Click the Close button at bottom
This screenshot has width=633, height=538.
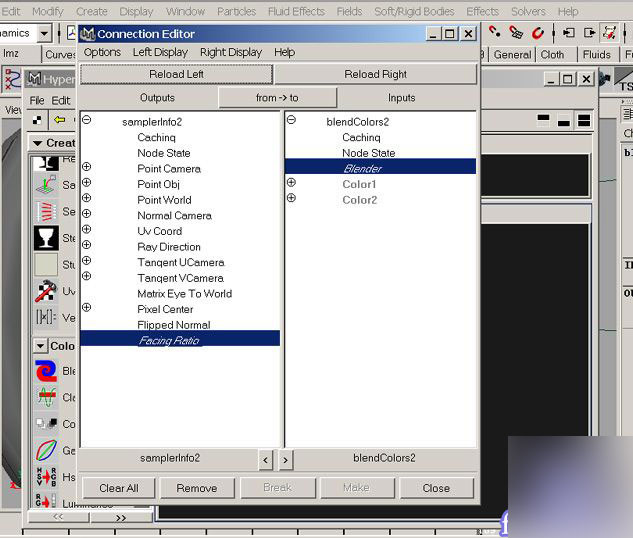click(436, 488)
